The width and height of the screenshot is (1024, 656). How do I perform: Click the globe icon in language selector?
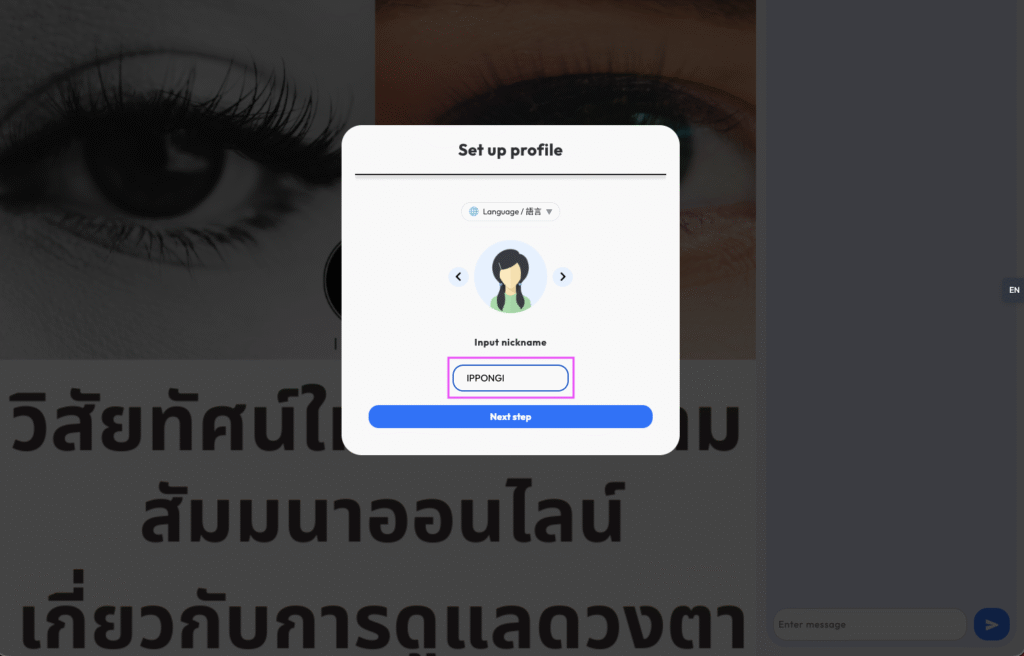tap(473, 212)
